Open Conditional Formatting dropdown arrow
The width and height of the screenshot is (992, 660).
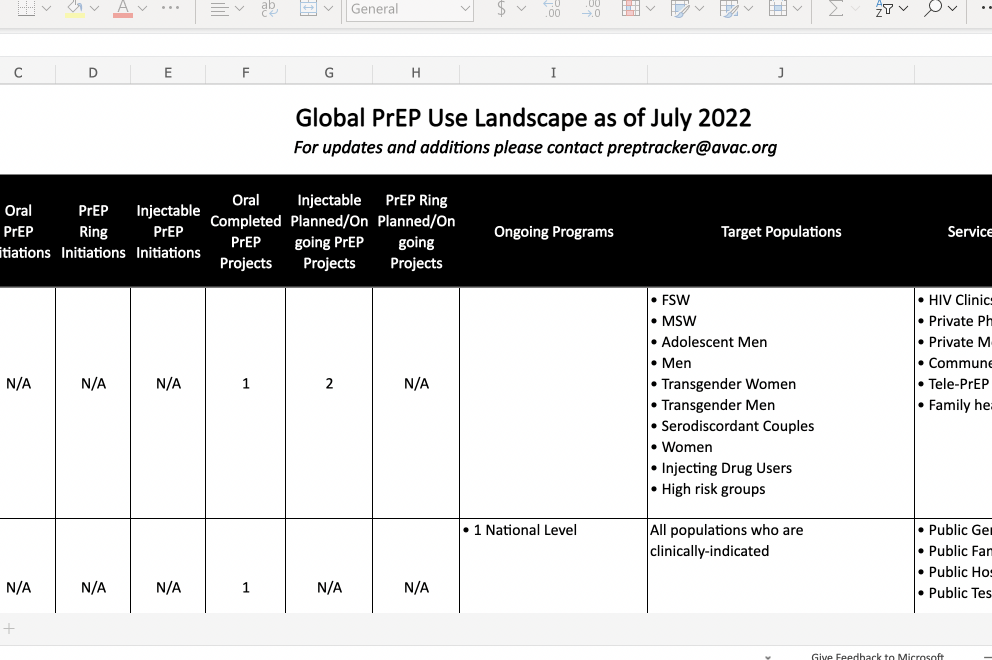tap(650, 8)
